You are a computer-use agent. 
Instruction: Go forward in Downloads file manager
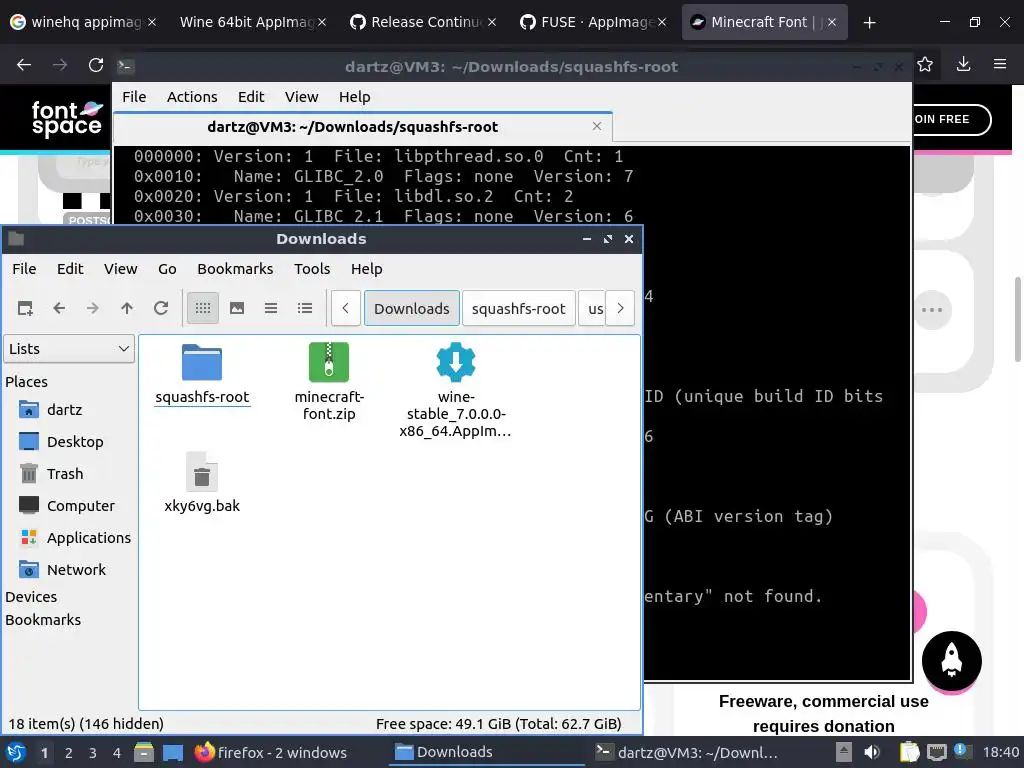(93, 308)
